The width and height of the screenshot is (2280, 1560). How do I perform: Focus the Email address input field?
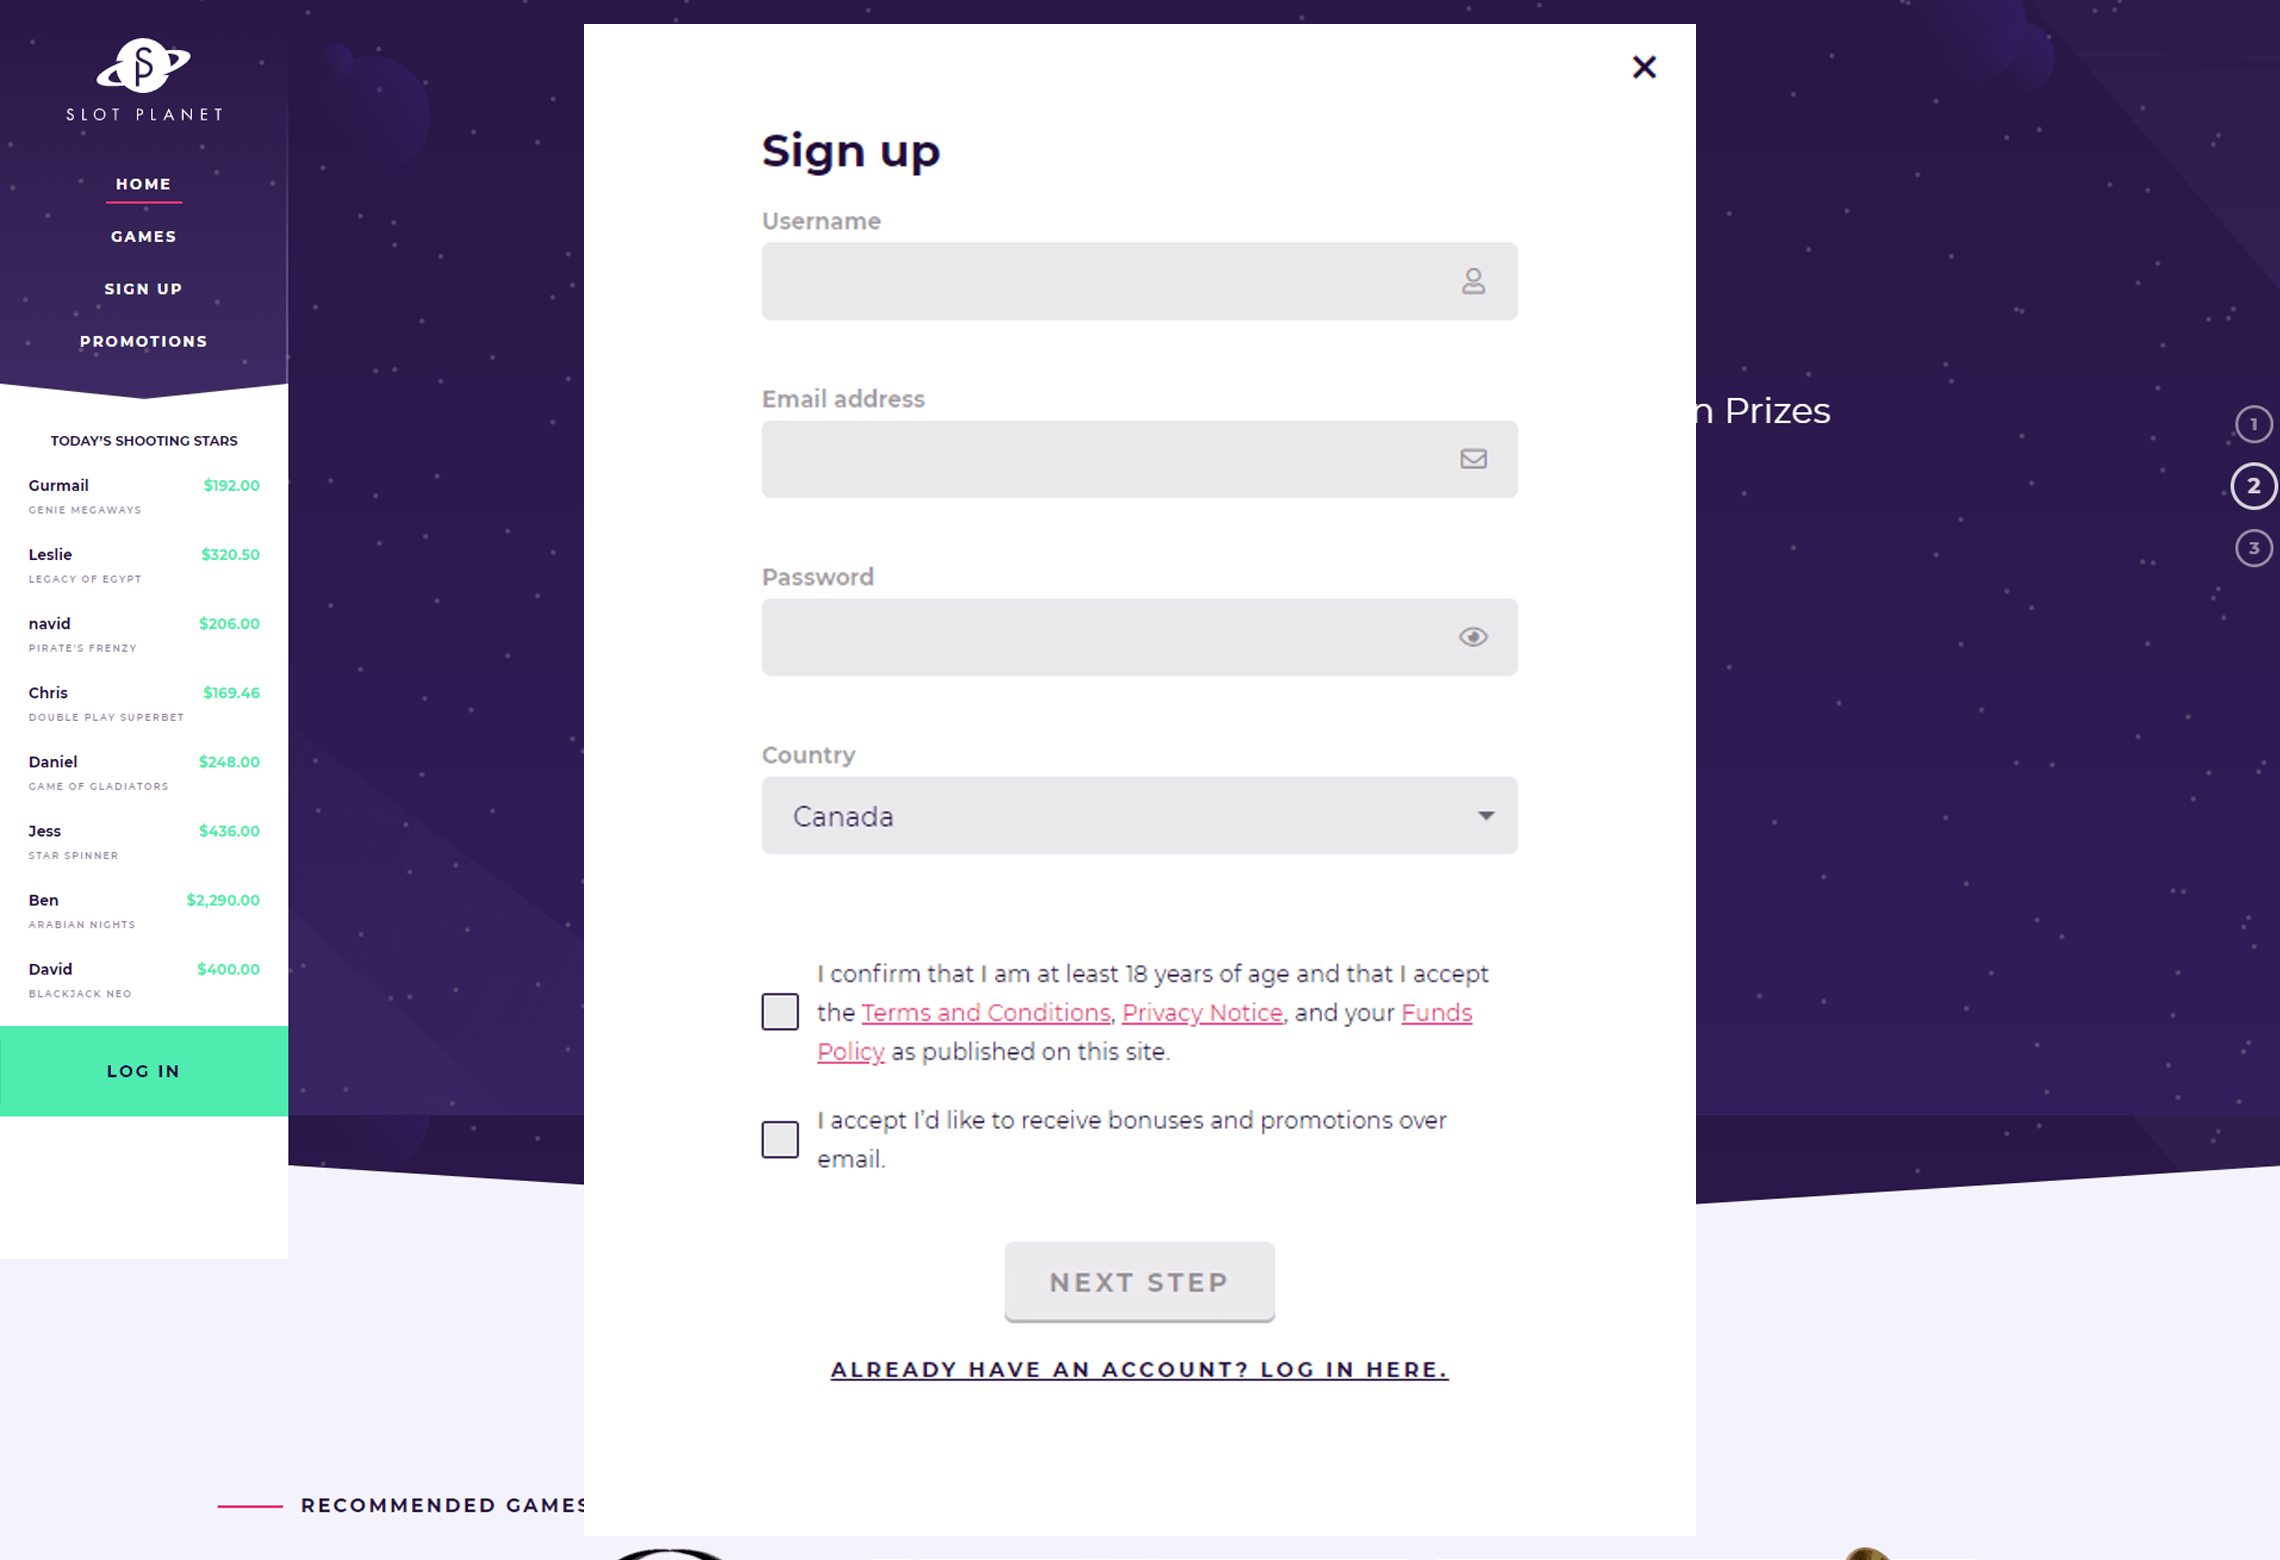(x=1139, y=459)
